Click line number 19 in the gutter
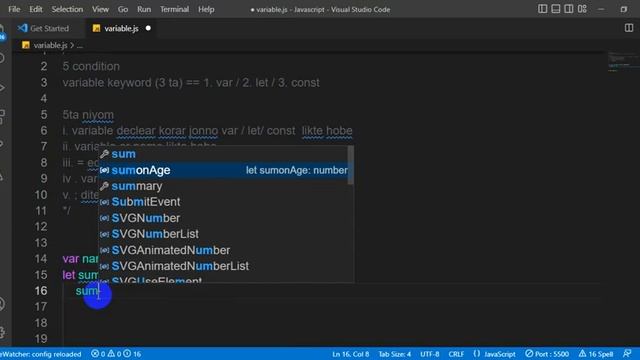This screenshot has width=640, height=360. pos(41,338)
